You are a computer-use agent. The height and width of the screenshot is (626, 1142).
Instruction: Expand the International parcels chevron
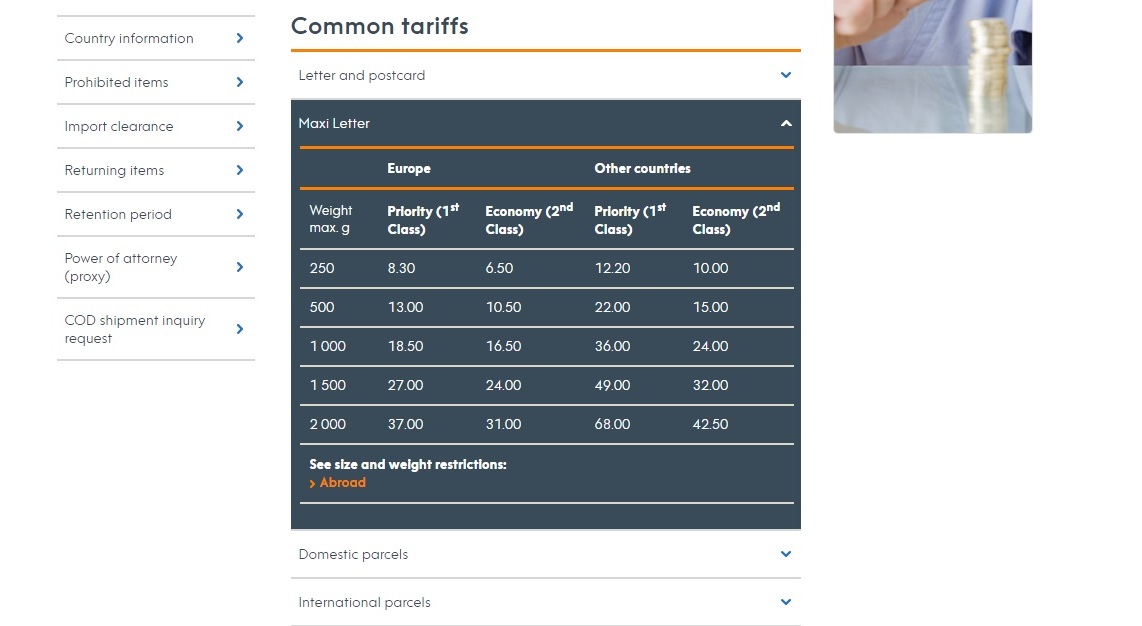(786, 602)
